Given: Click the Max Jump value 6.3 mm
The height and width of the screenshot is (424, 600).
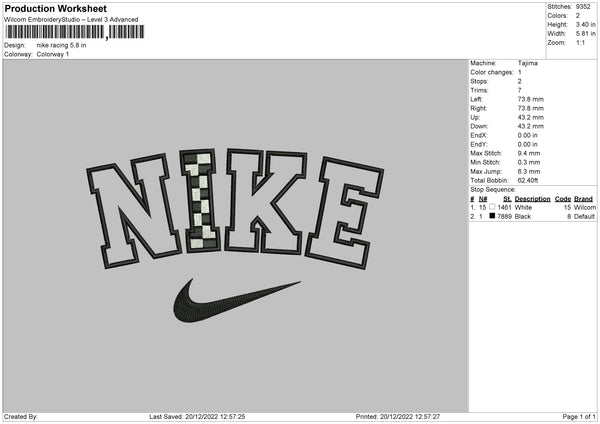Looking at the screenshot, I should point(529,171).
